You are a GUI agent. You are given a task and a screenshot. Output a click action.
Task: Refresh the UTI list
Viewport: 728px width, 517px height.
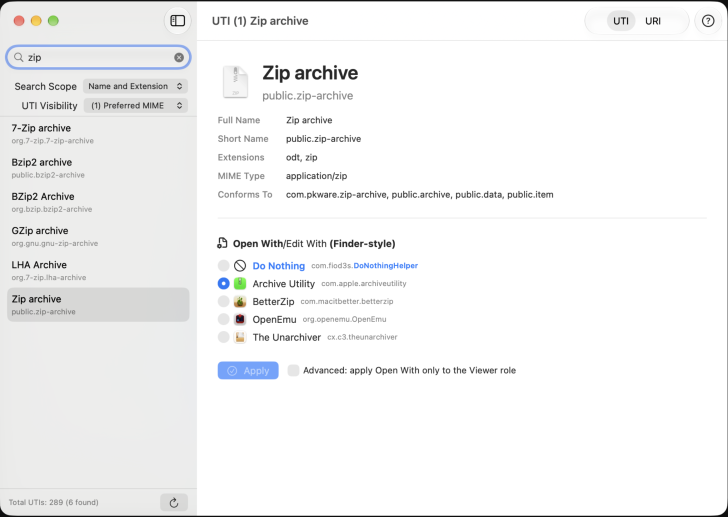pos(174,503)
